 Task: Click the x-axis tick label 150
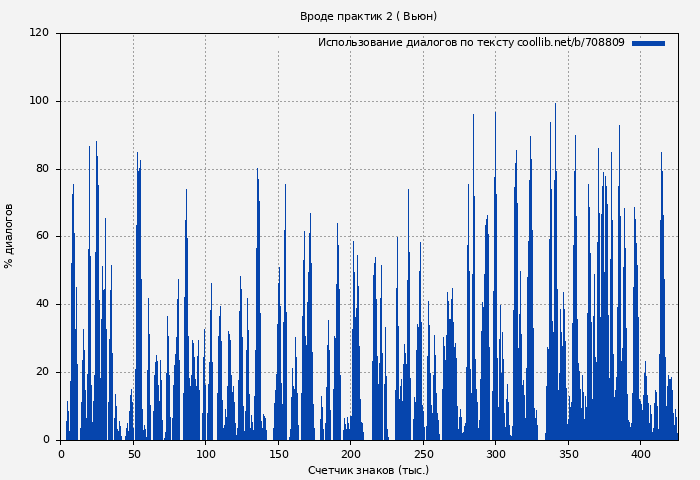tap(278, 454)
